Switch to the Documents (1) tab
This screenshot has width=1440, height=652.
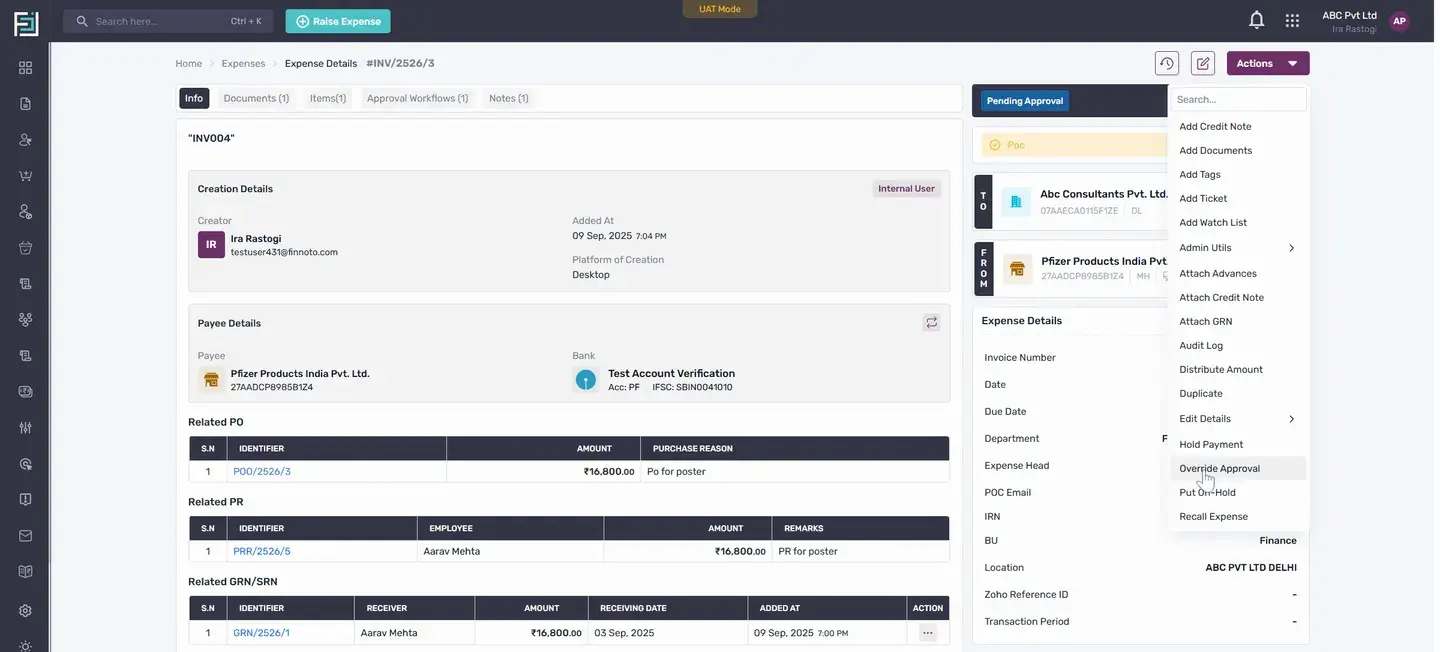(256, 98)
